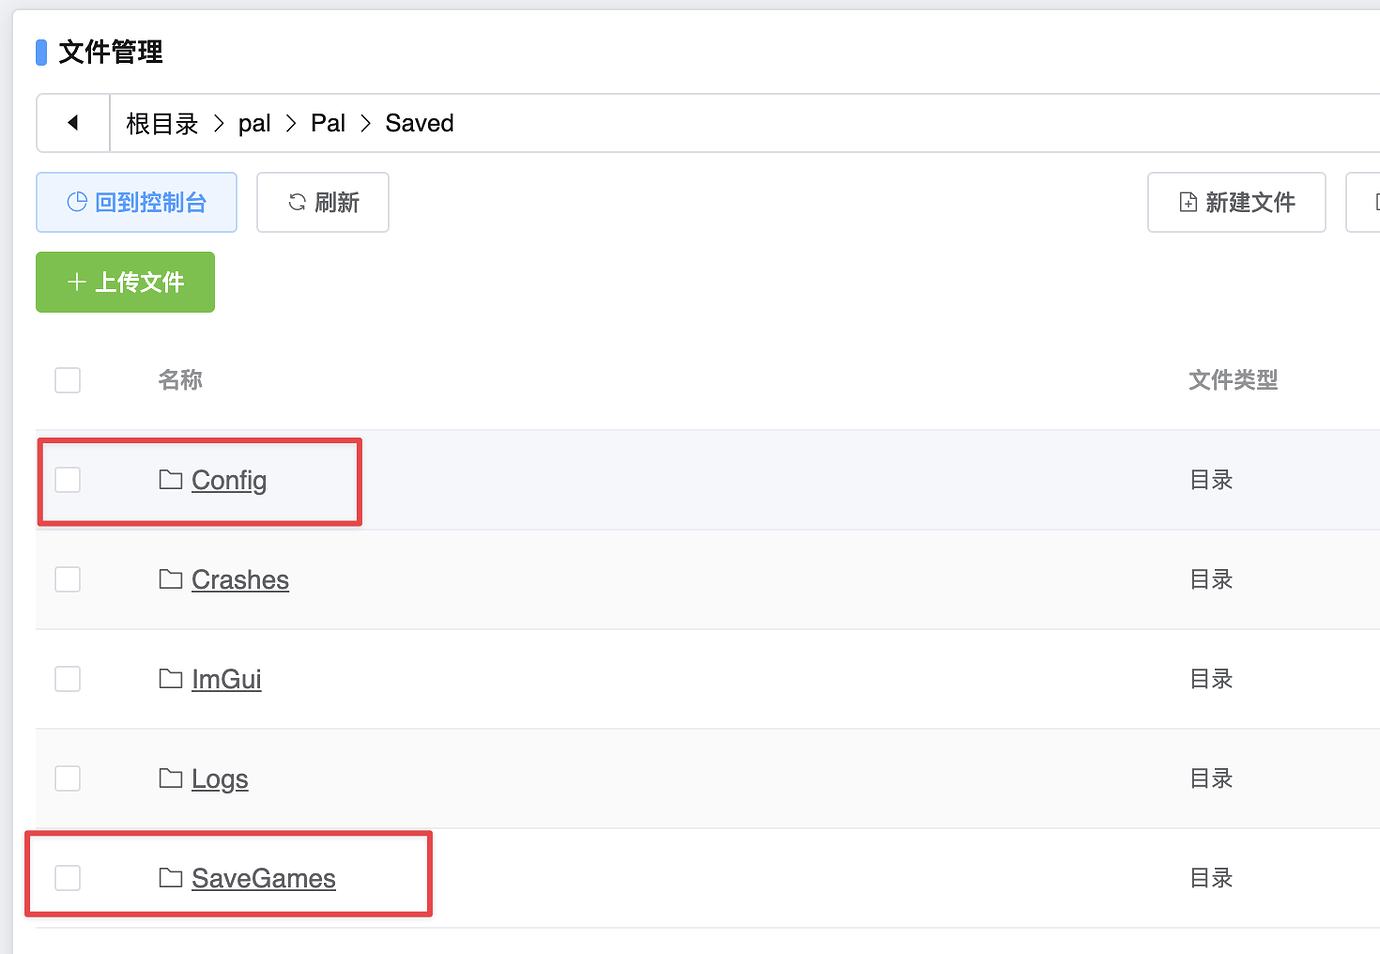Click folder icon next to ImGui
The image size is (1380, 954).
171,679
